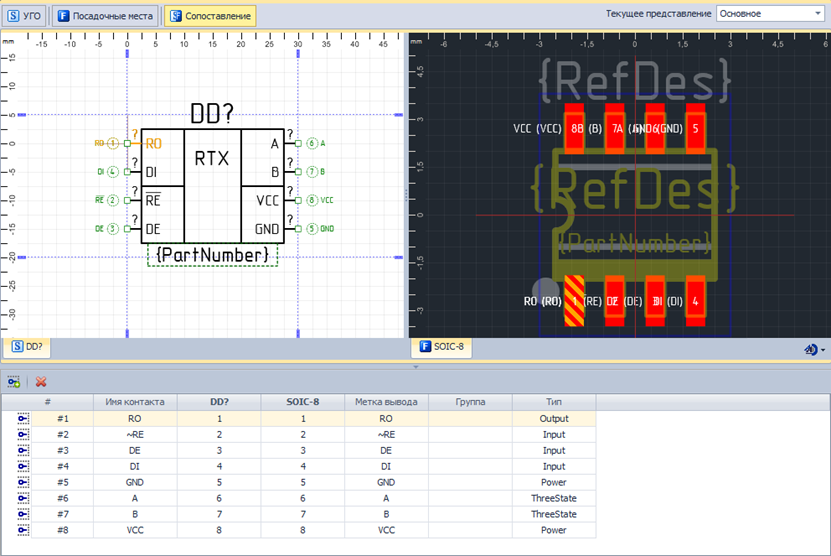Open the УГО section
The width and height of the screenshot is (831, 556).
click(x=25, y=16)
